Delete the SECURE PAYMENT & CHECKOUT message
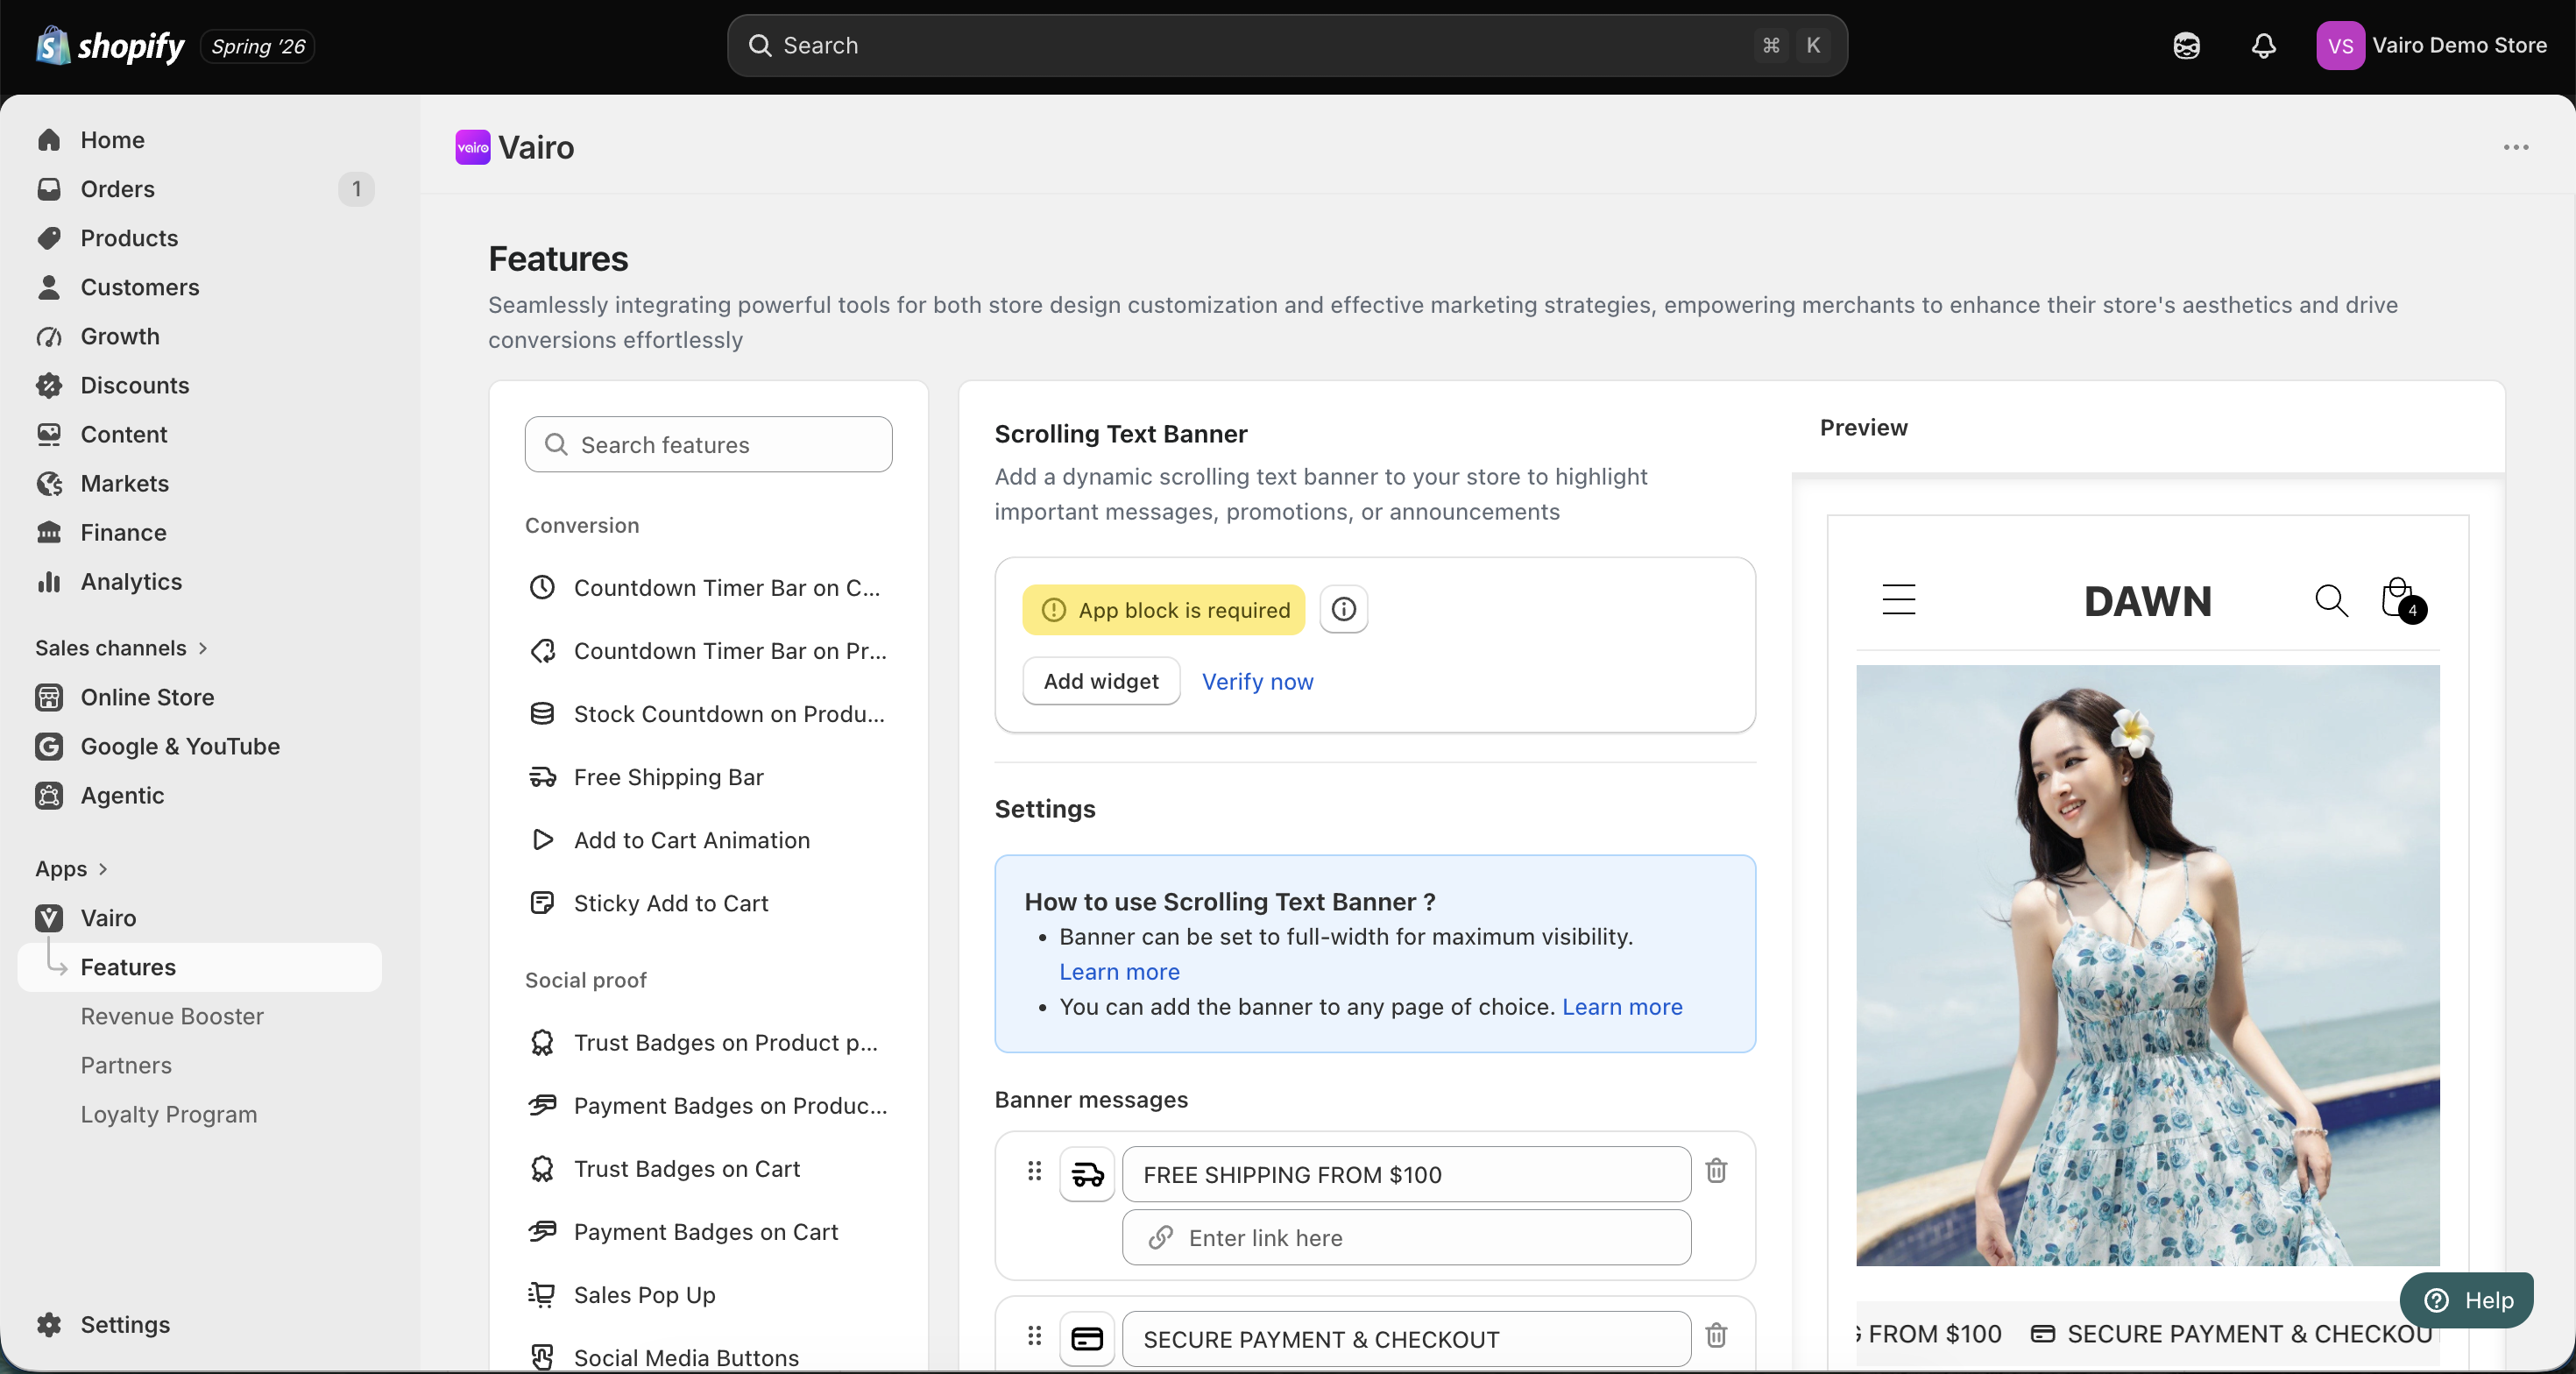The height and width of the screenshot is (1374, 2576). (x=1716, y=1335)
